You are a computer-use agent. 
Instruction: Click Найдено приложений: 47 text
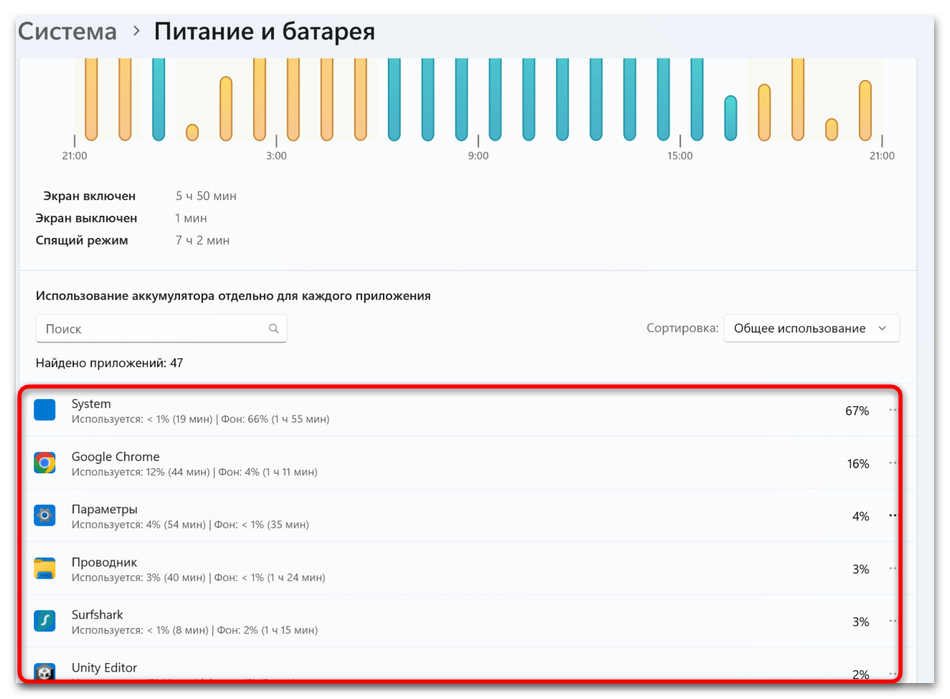point(109,363)
